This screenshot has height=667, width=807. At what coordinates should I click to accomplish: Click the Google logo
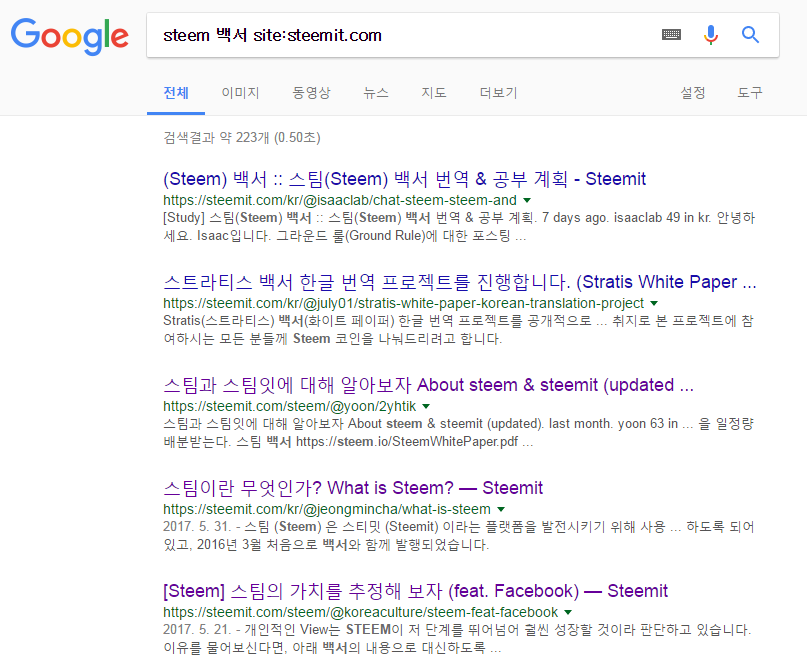point(69,36)
